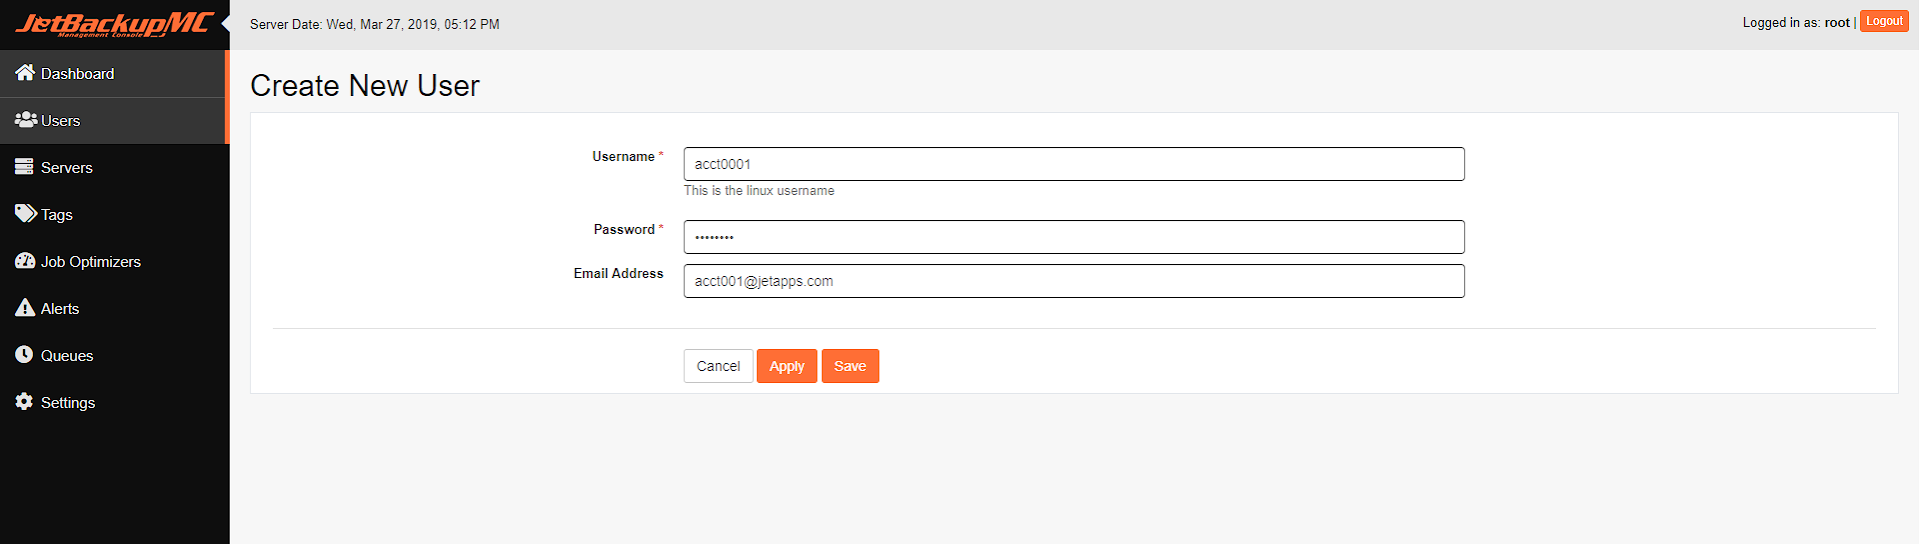Click the Queues clock icon
Screen dimensions: 1920x544
click(24, 354)
